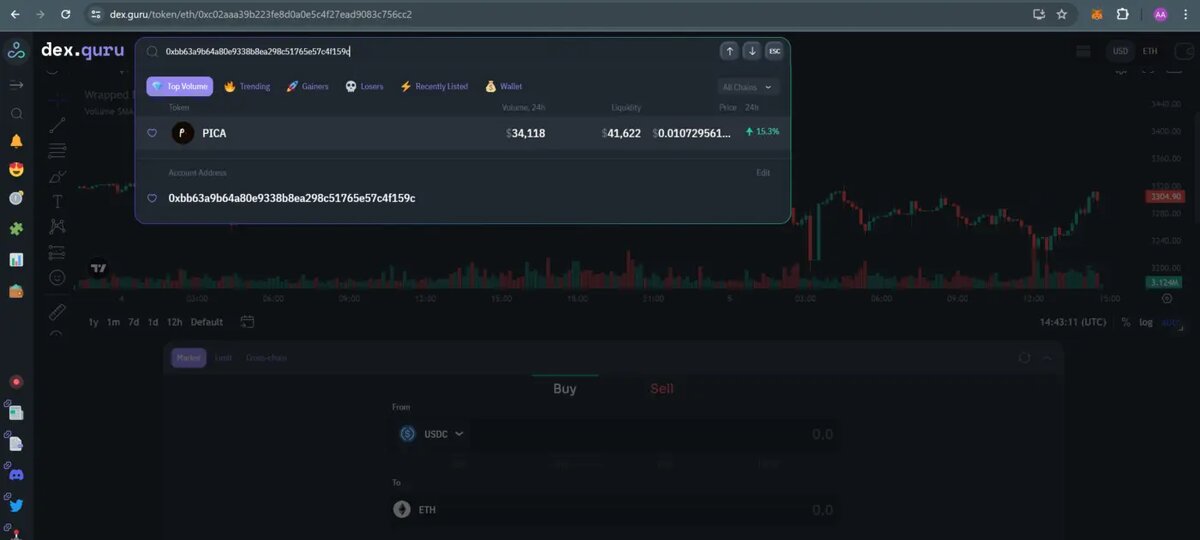Set chart range to 1m

coord(113,322)
